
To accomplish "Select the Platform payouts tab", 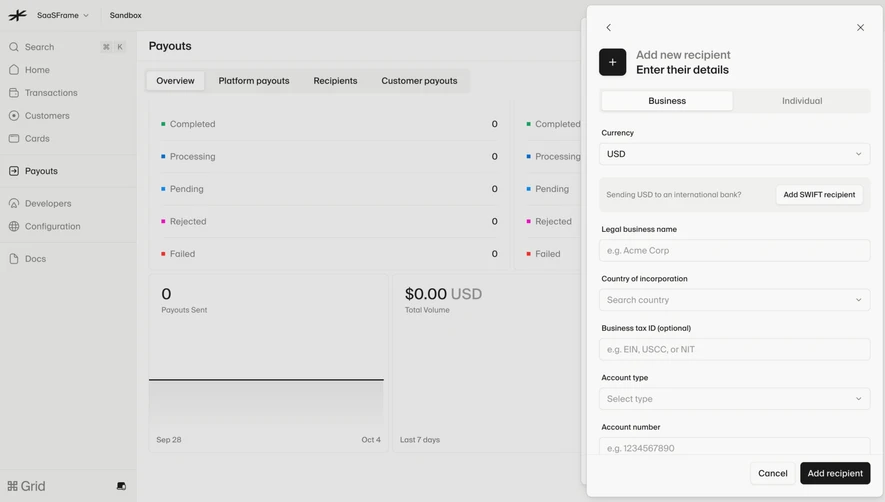I will [x=254, y=81].
